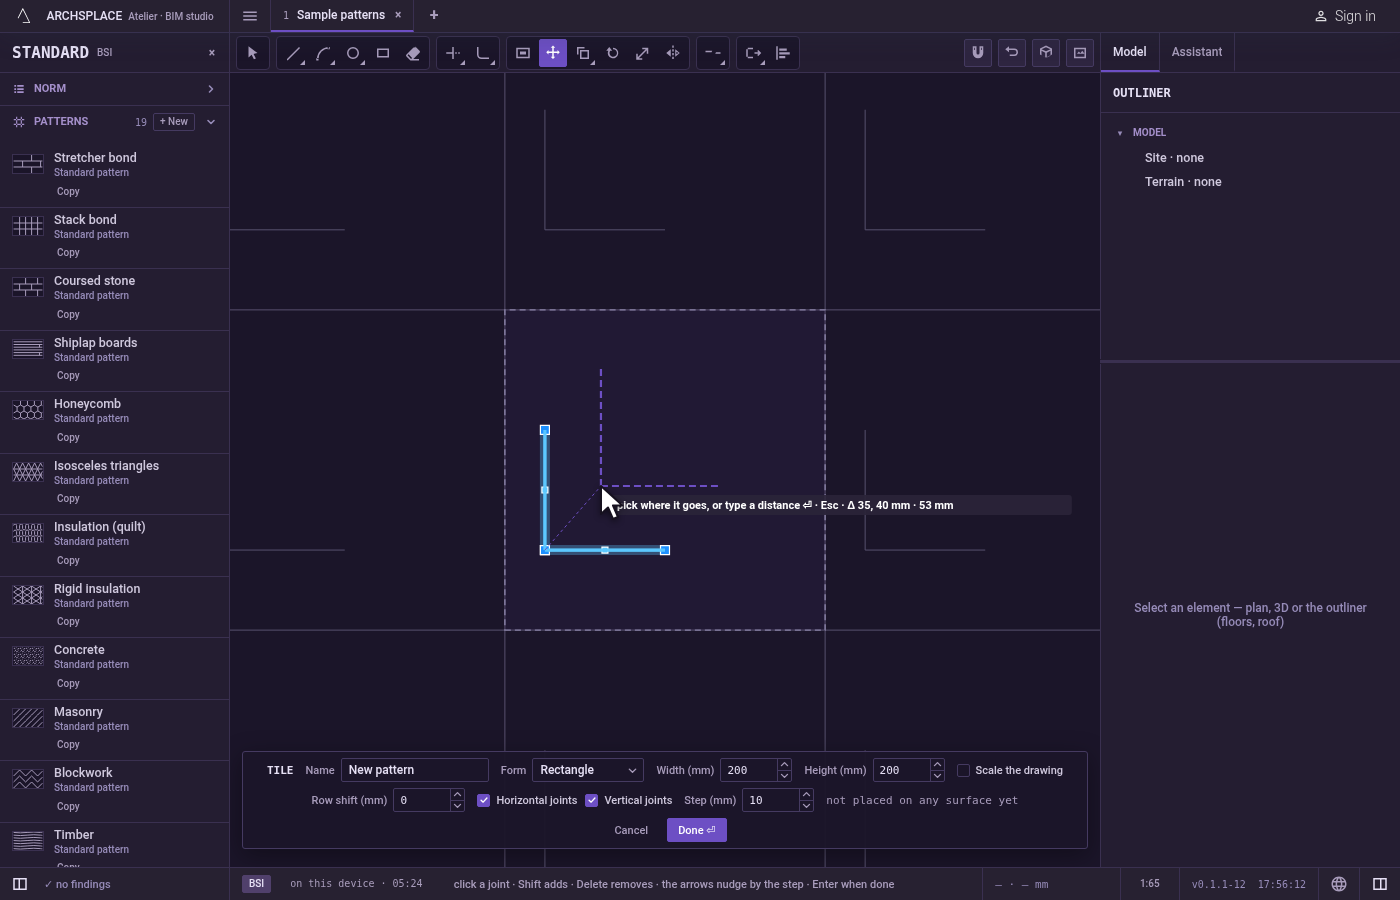Toggle the left sidebar panel icon
The image size is (1400, 900).
tap(20, 884)
